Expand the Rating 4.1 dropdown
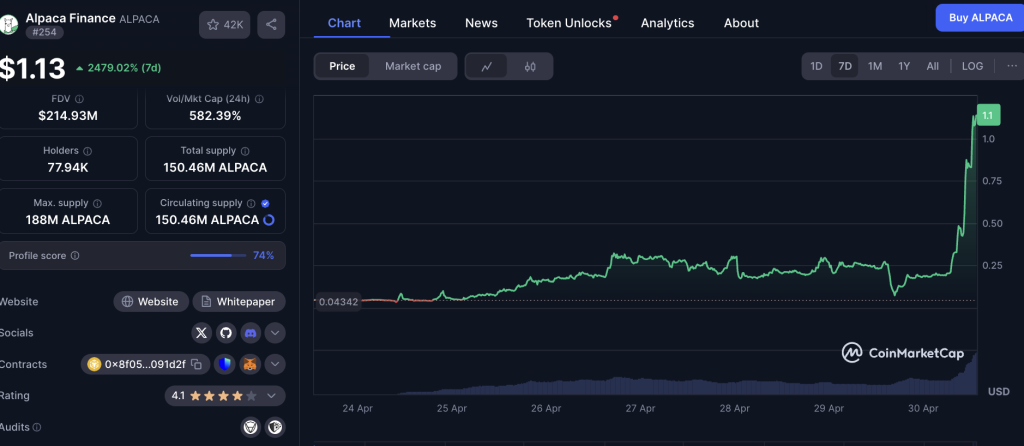Viewport: 1024px width, 446px height. point(225,396)
